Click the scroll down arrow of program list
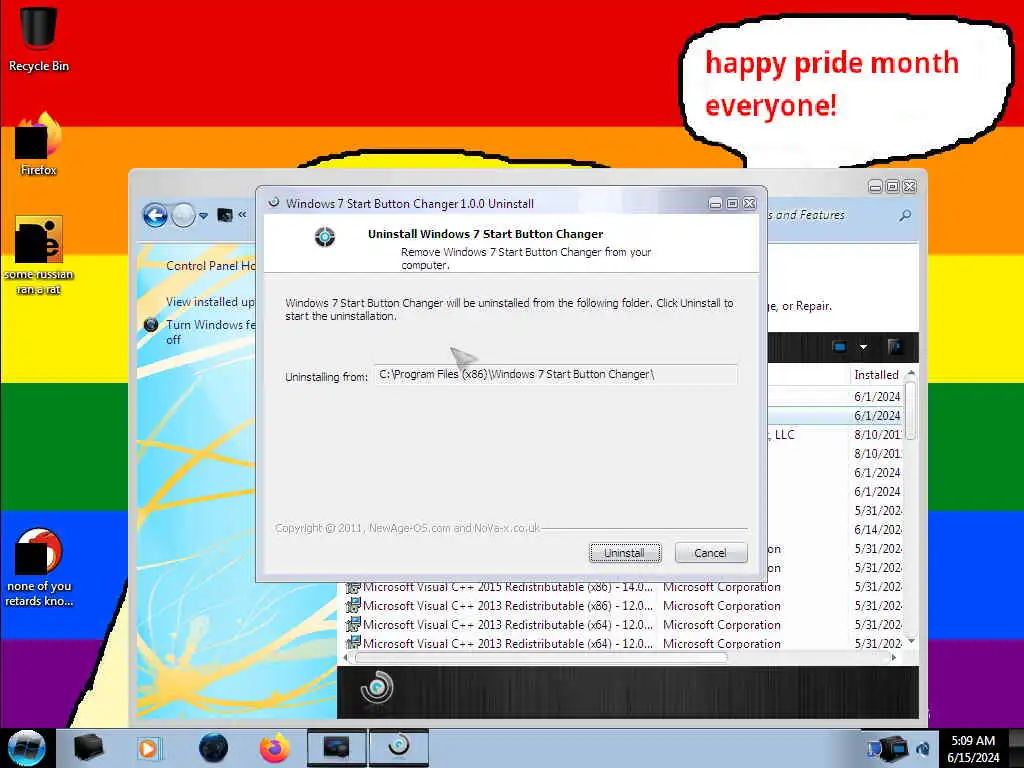This screenshot has width=1024, height=768. click(910, 642)
